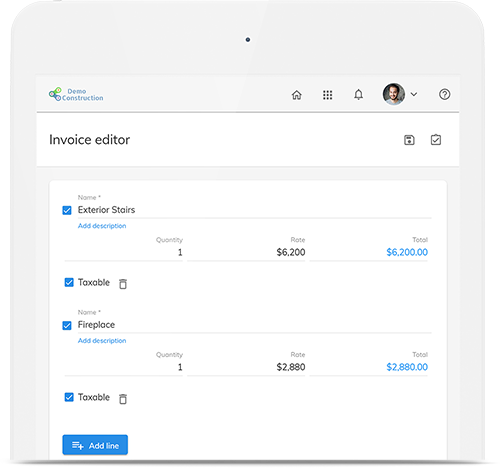Viewport: 500px width, 468px height.
Task: Open the apps grid menu
Action: coord(327,95)
